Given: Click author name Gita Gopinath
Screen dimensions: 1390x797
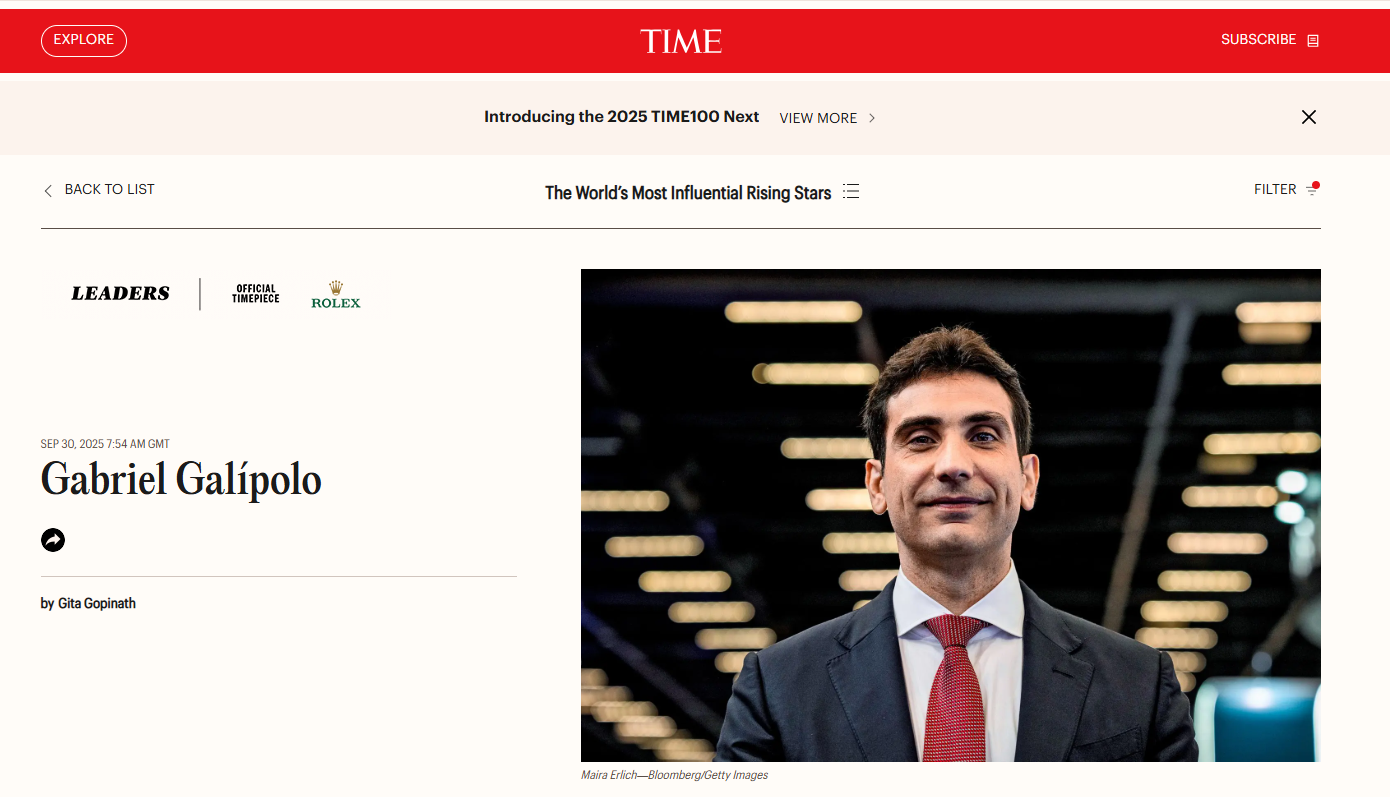Looking at the screenshot, I should pyautogui.click(x=97, y=603).
